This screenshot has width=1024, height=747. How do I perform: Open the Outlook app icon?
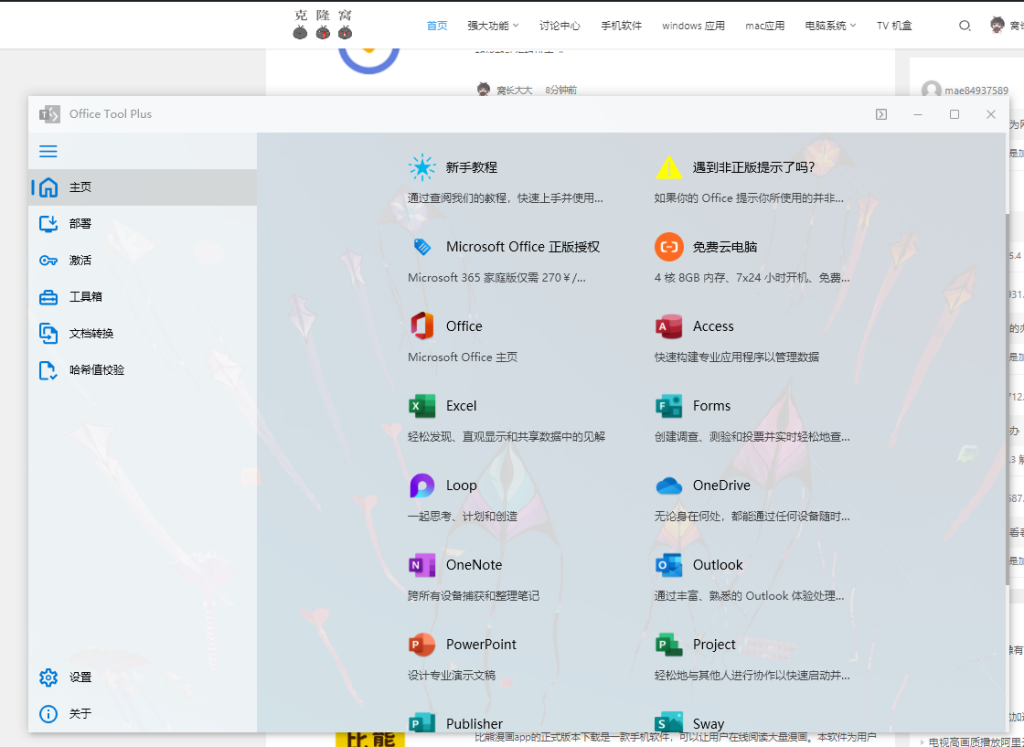click(x=669, y=565)
